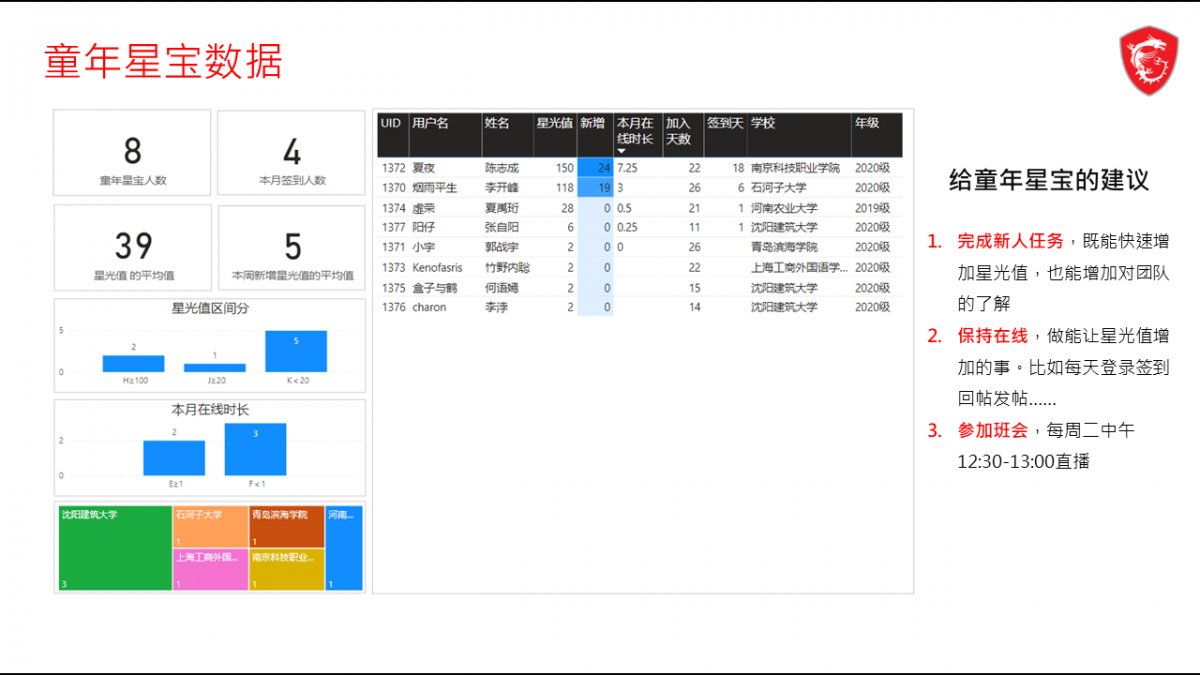Click school cell 青岛滨海学院 in table
This screenshot has height=675, width=1200.
pos(784,248)
